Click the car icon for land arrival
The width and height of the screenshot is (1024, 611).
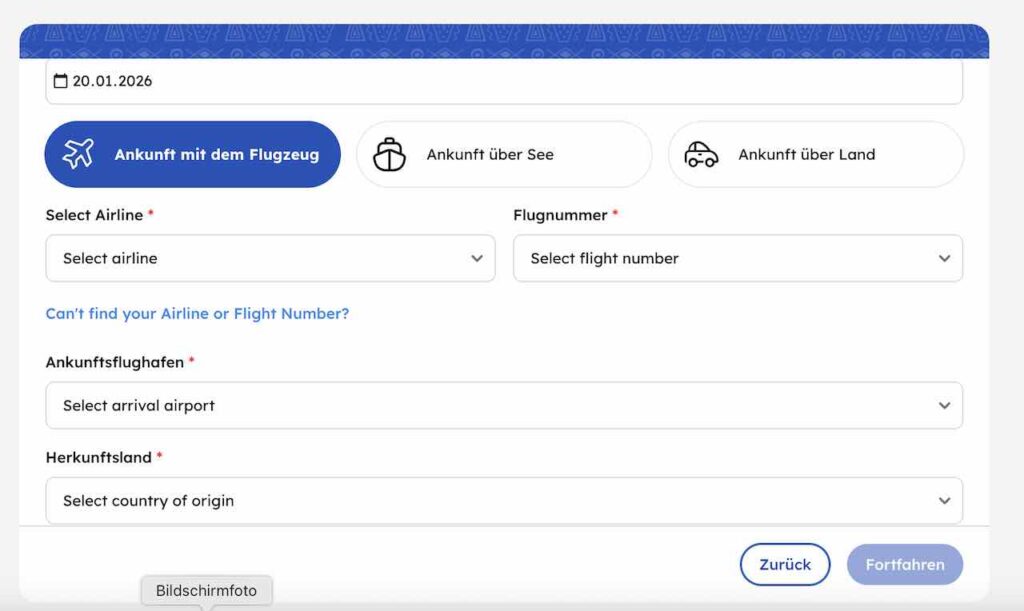701,154
